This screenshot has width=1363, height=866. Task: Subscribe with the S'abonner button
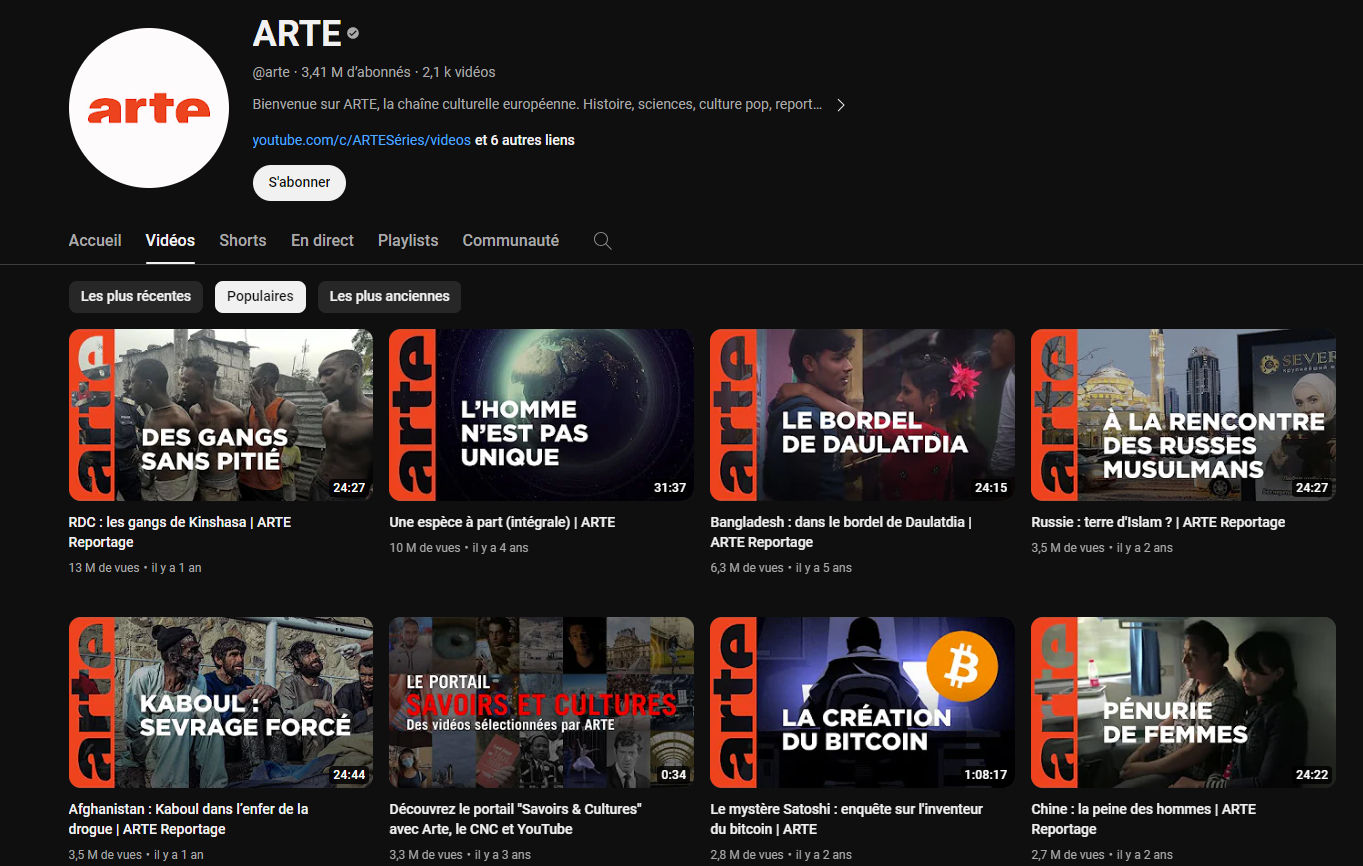point(299,183)
